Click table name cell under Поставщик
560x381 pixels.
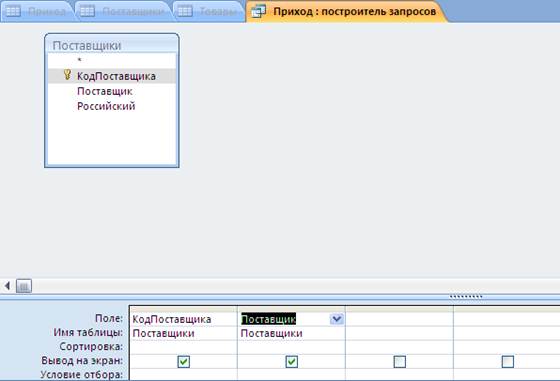(x=291, y=333)
